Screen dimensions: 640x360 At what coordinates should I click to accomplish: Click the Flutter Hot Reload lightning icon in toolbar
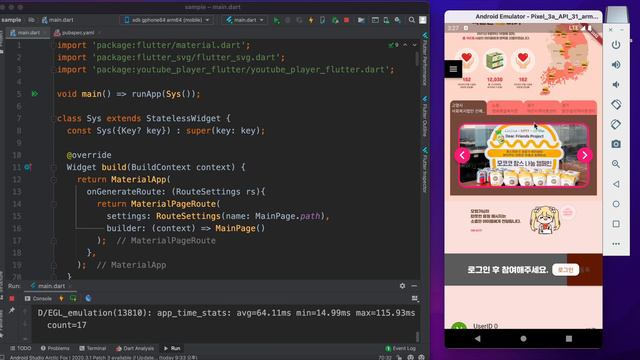[x=311, y=20]
